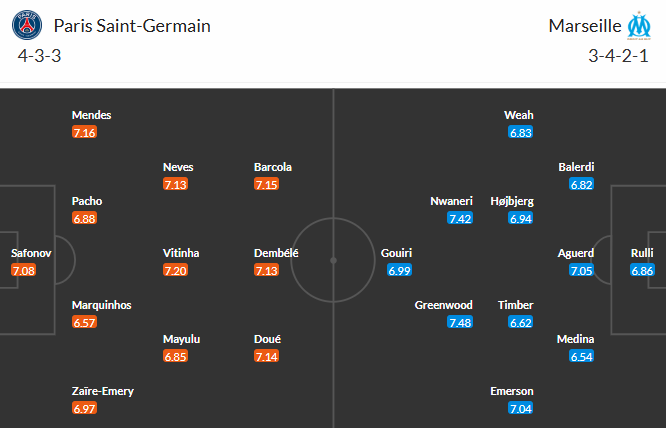
Task: Click Emerson's 7.04 rating badge
Action: (x=521, y=408)
